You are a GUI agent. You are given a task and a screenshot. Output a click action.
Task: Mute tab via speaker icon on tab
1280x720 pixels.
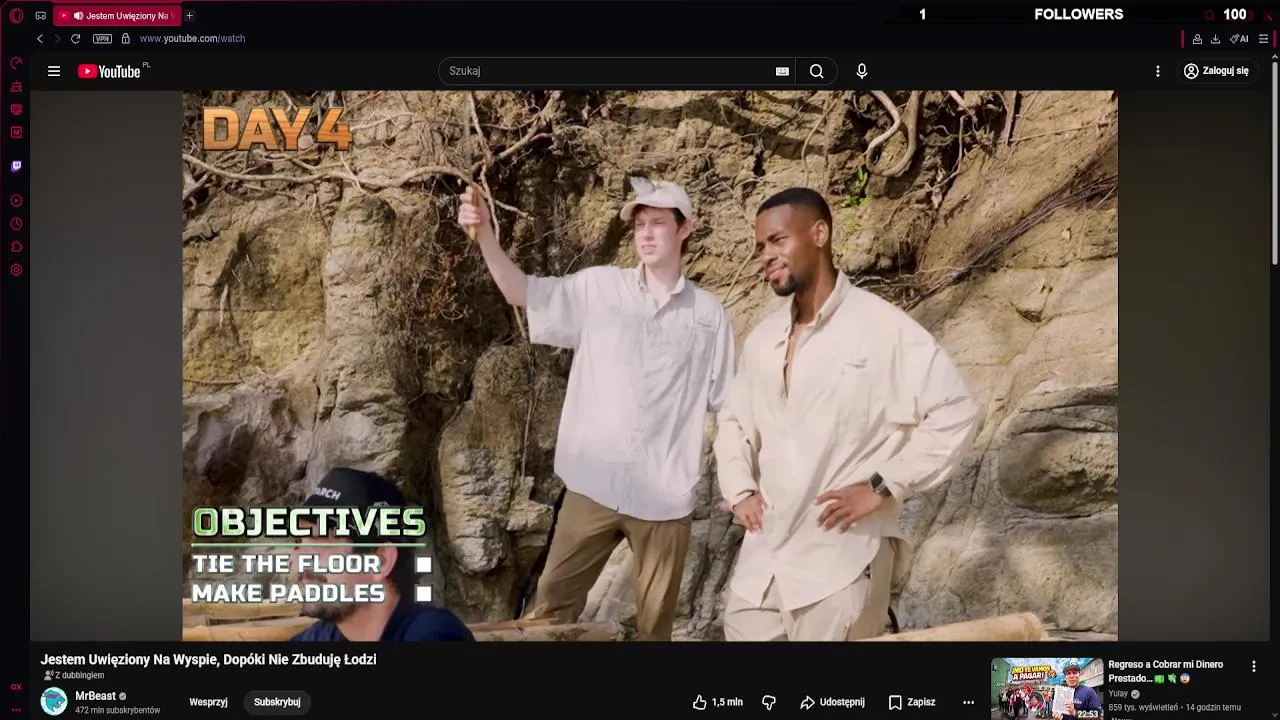coord(78,16)
